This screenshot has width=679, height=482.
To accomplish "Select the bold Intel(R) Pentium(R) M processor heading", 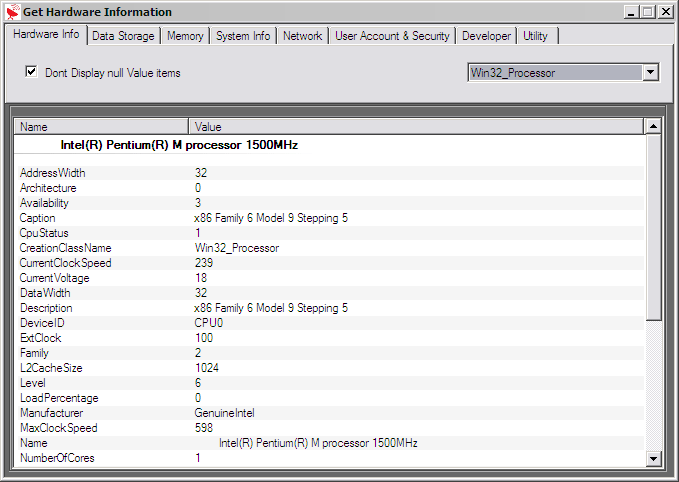I will coord(179,145).
